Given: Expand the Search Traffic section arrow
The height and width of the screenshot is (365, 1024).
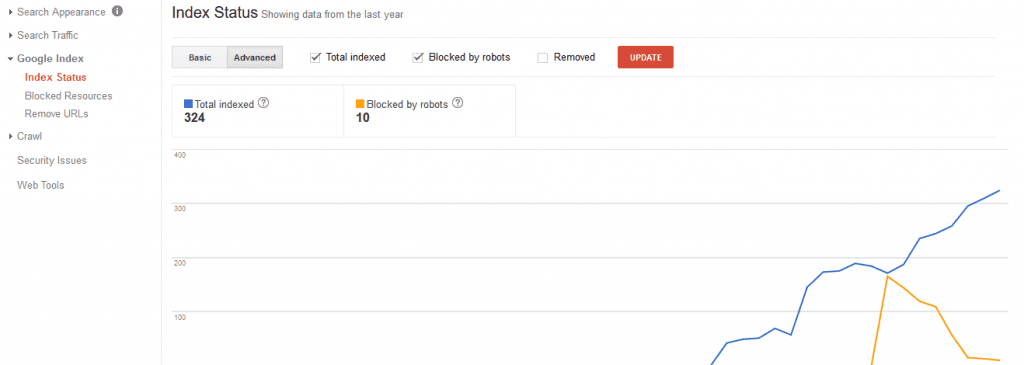Looking at the screenshot, I should click(x=10, y=35).
